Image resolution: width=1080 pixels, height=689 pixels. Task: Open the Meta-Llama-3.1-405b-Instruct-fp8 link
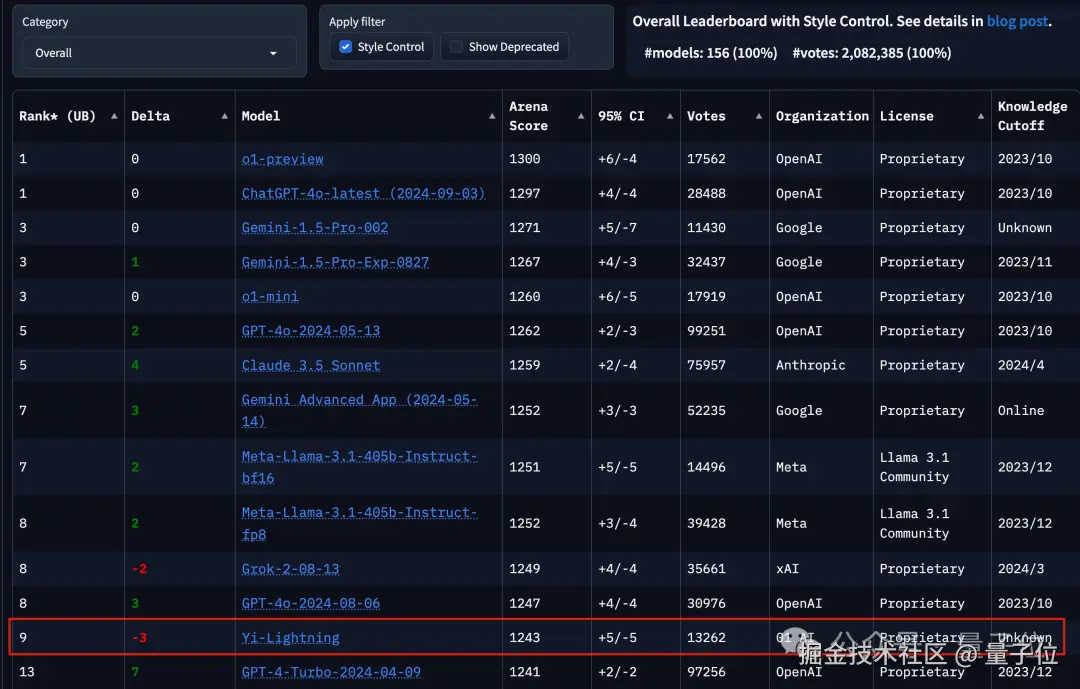pyautogui.click(x=359, y=524)
